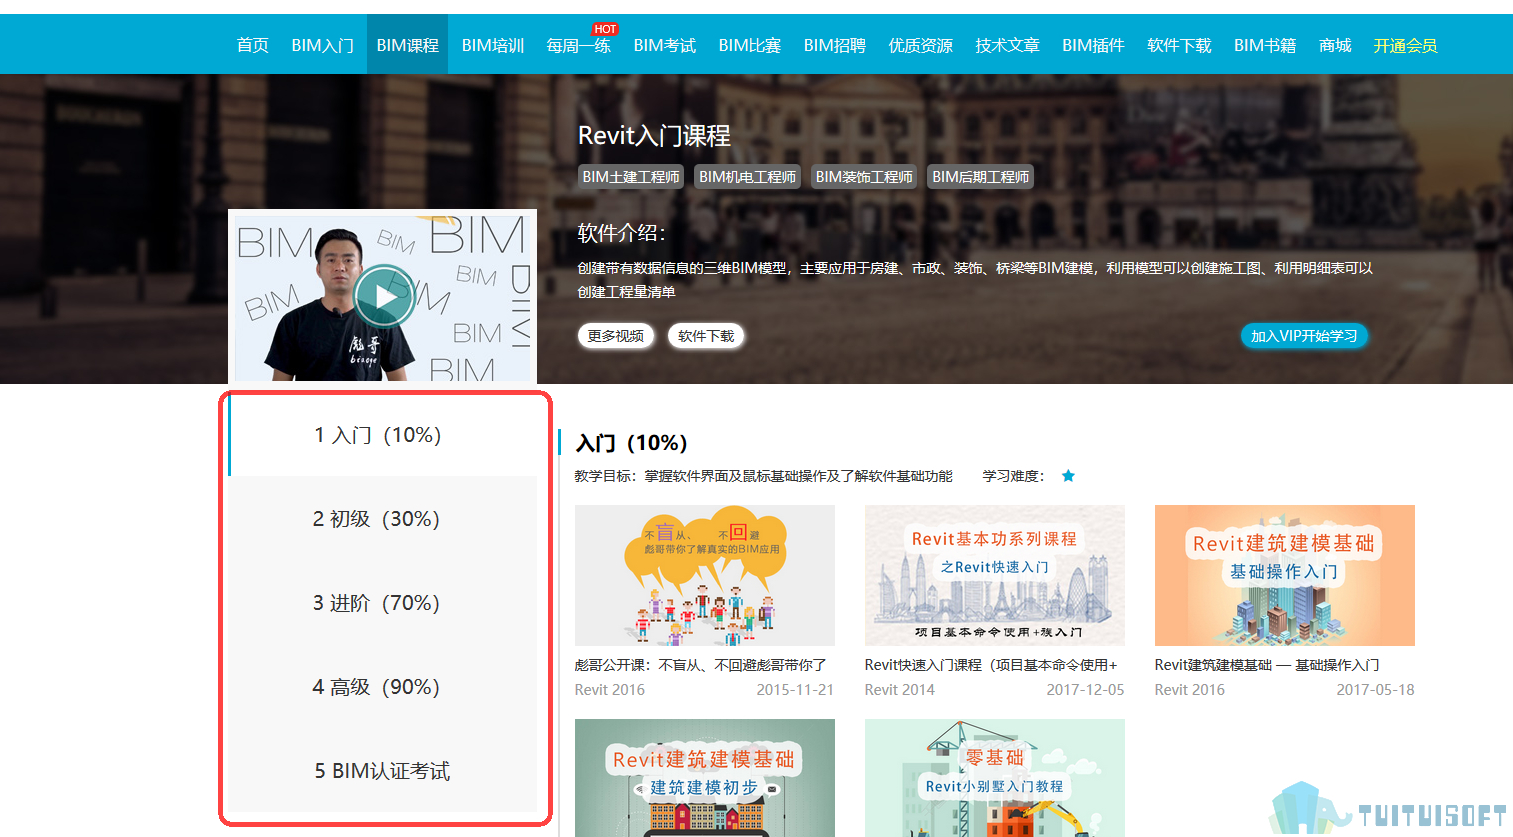This screenshot has width=1513, height=837.
Task: Click title Revit快速入门课程（项目基本命令使用+
Action: pos(991,665)
